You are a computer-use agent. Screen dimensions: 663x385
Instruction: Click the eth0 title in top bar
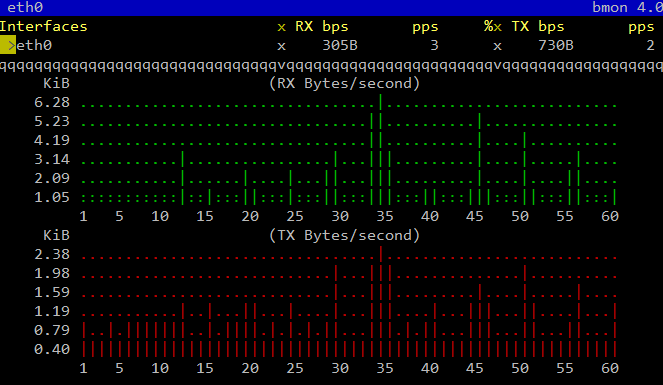click(x=25, y=8)
